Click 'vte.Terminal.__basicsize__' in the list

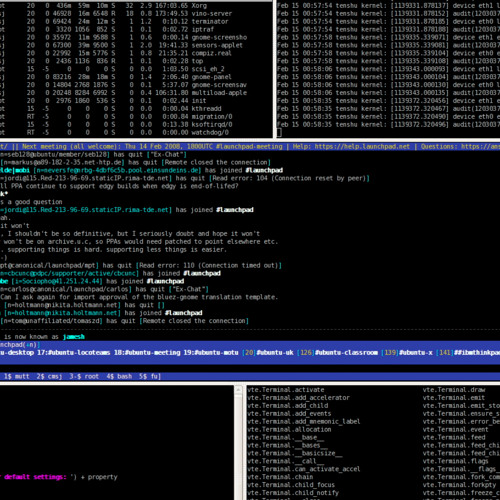295,453
